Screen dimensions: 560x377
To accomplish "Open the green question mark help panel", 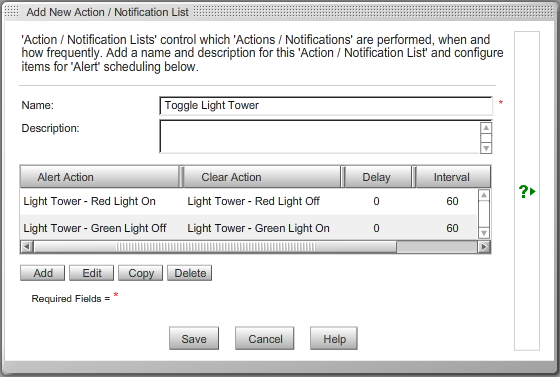I will point(527,192).
